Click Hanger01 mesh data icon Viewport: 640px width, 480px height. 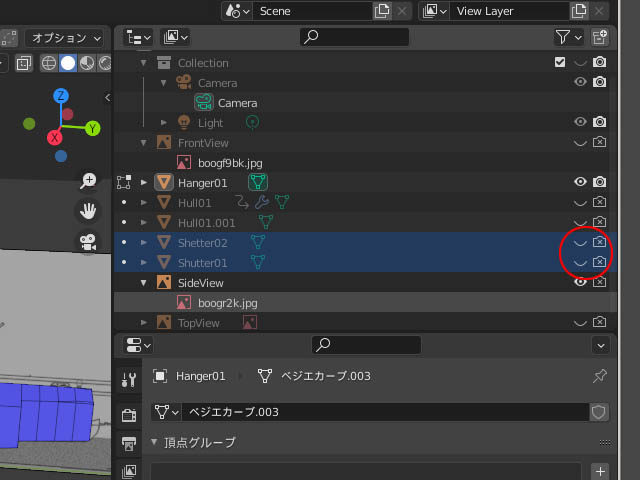[x=258, y=182]
